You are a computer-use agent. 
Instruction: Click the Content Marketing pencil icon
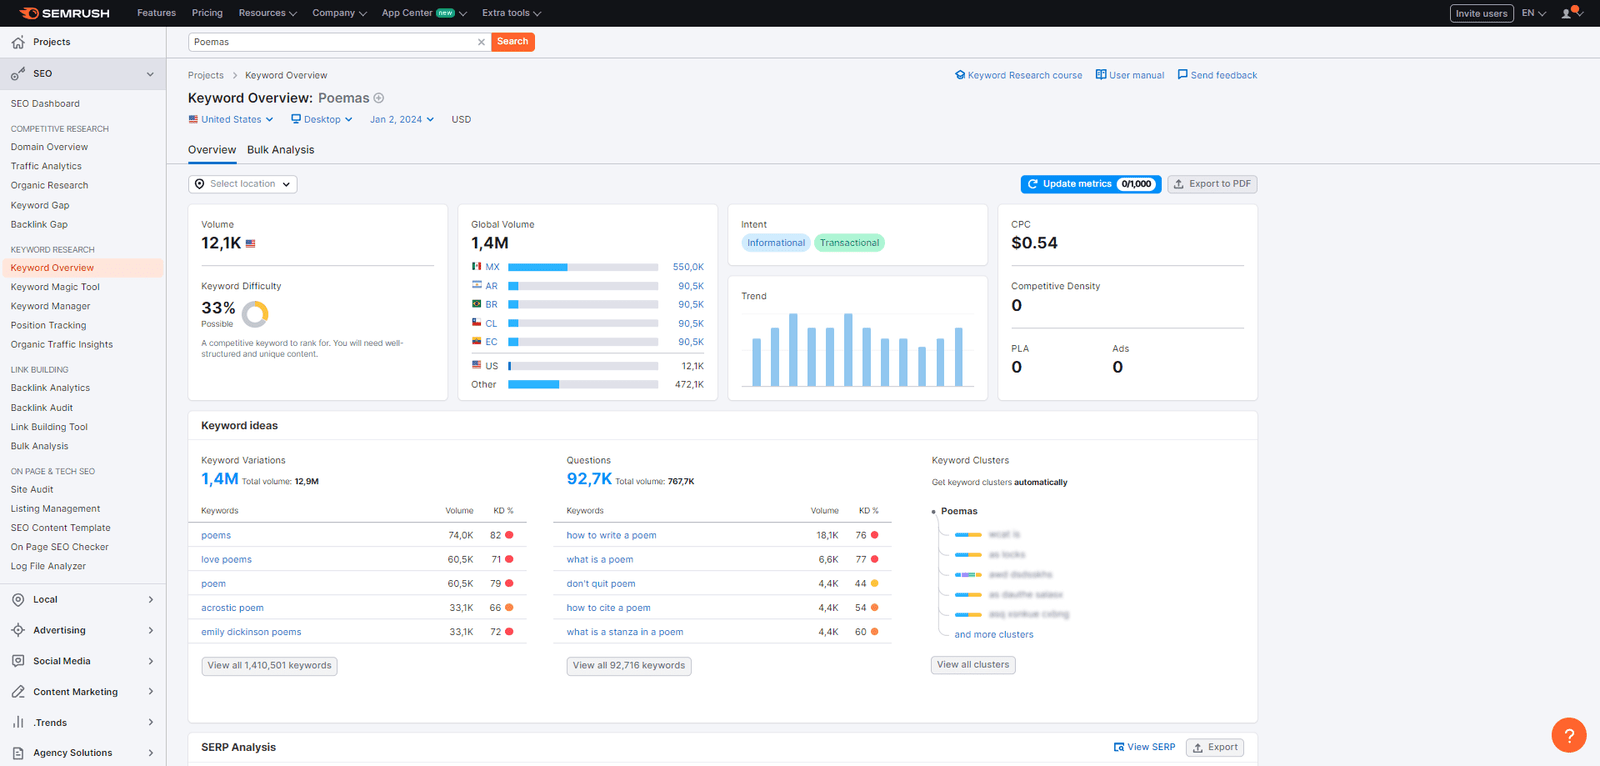(18, 692)
